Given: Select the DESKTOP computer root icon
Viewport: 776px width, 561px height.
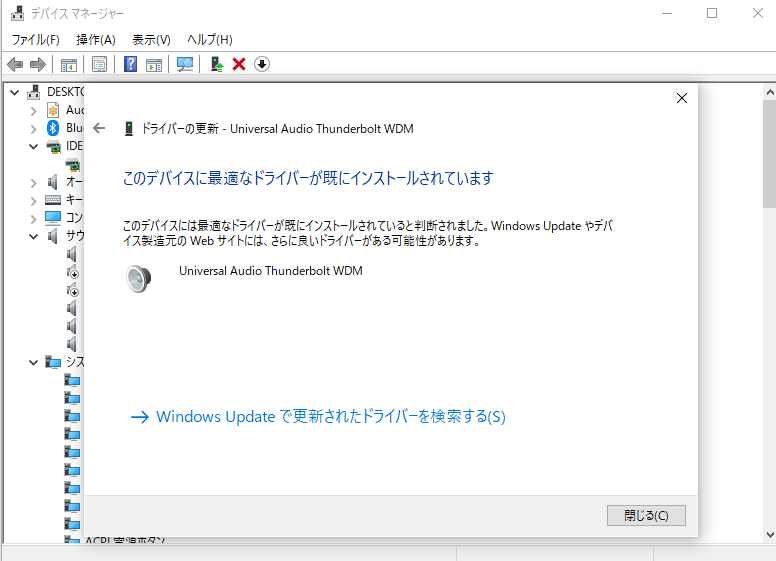Looking at the screenshot, I should [x=34, y=92].
